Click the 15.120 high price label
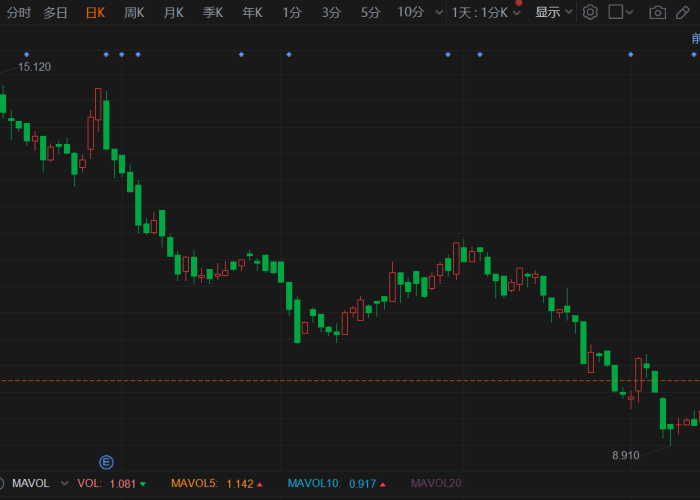 (x=34, y=67)
